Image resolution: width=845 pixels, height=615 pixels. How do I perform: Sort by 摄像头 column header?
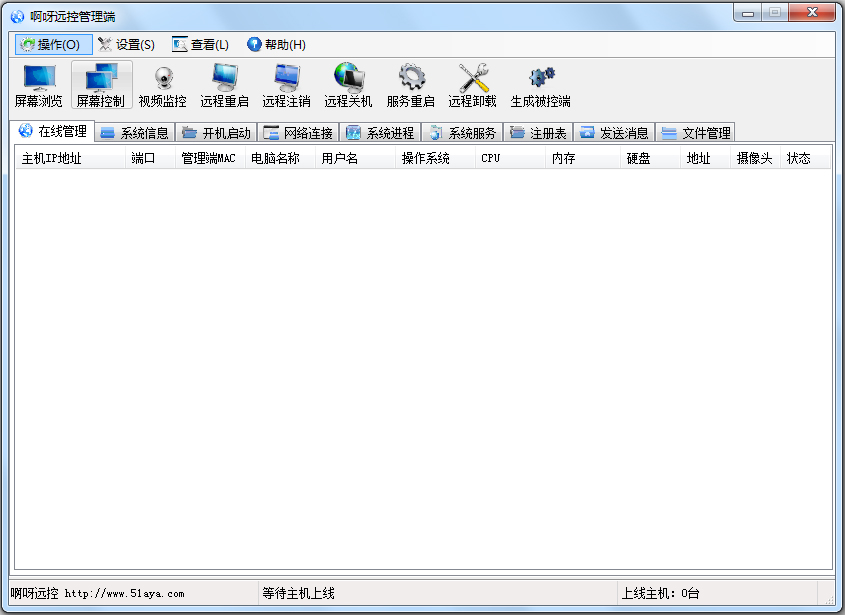click(x=756, y=158)
